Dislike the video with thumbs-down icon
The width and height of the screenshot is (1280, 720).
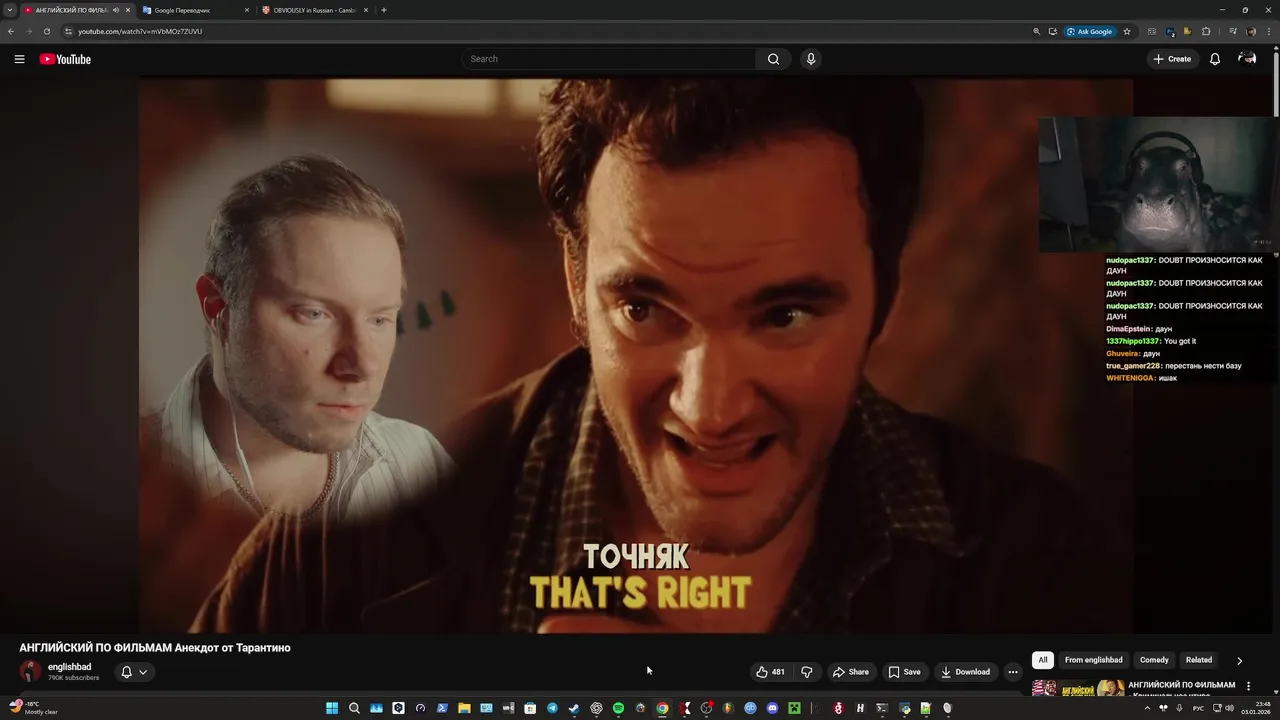click(807, 672)
